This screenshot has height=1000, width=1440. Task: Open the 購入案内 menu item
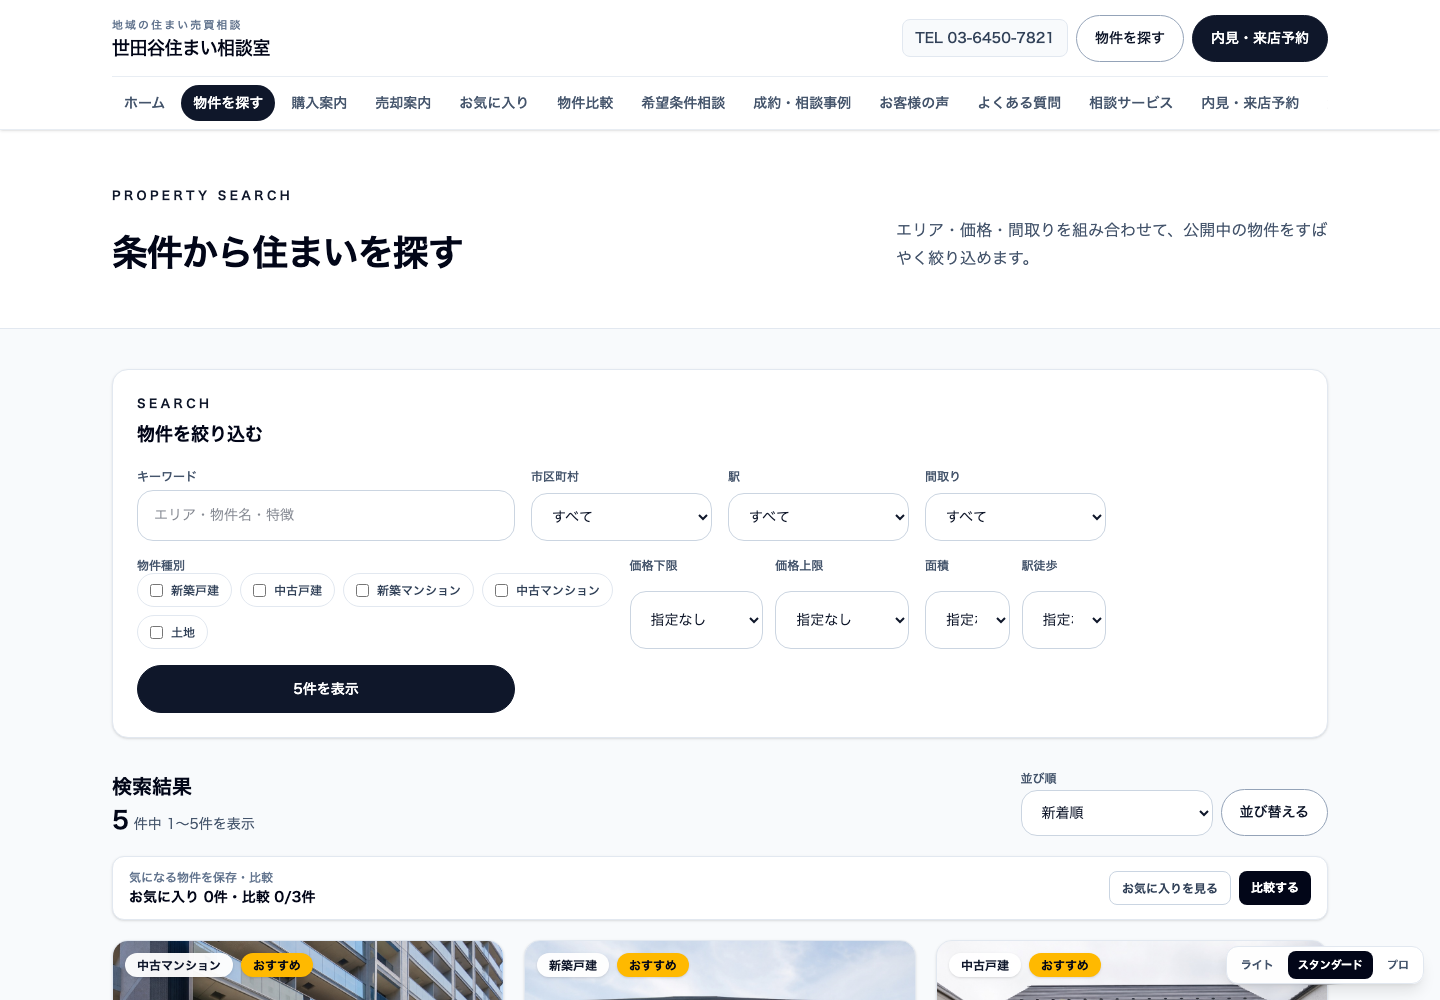319,103
